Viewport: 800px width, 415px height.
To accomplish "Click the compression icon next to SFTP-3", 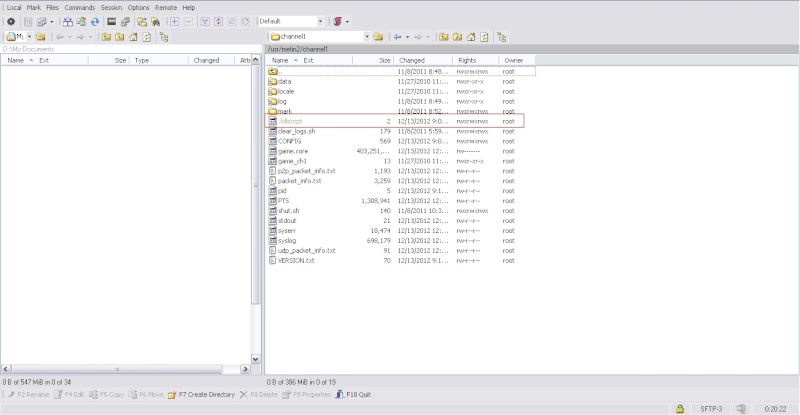I will point(741,409).
